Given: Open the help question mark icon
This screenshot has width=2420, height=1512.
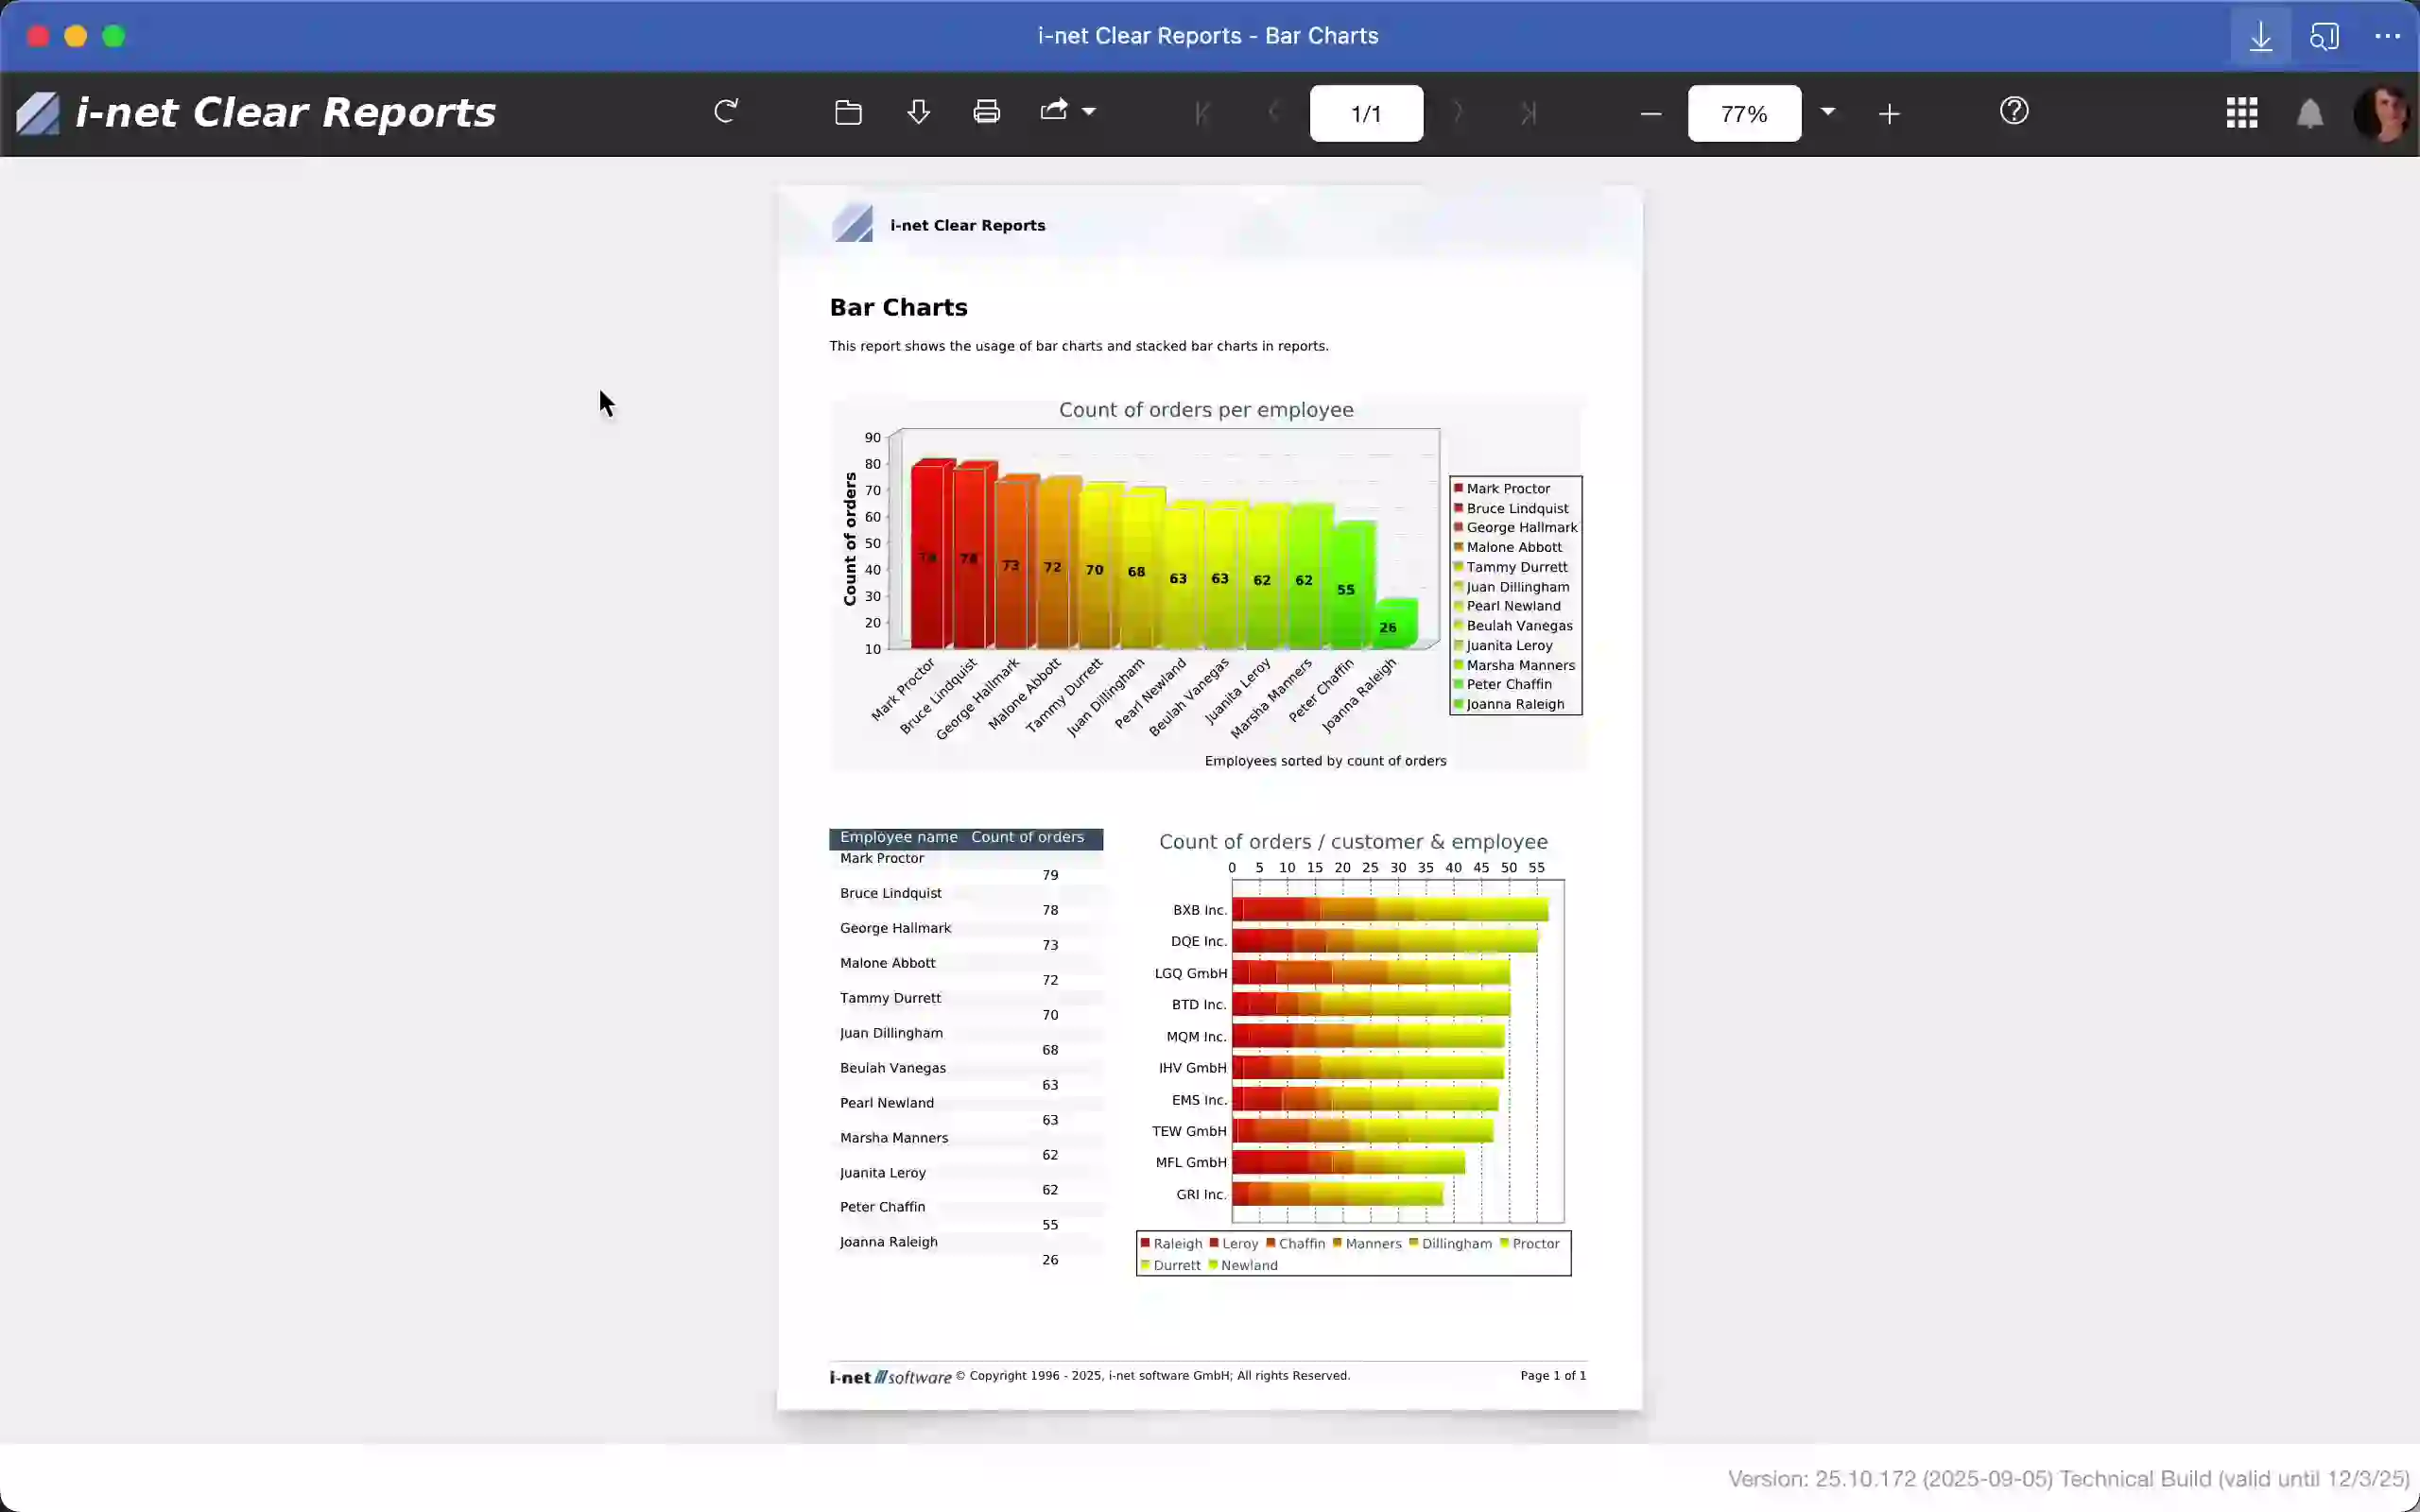Looking at the screenshot, I should pos(2013,111).
